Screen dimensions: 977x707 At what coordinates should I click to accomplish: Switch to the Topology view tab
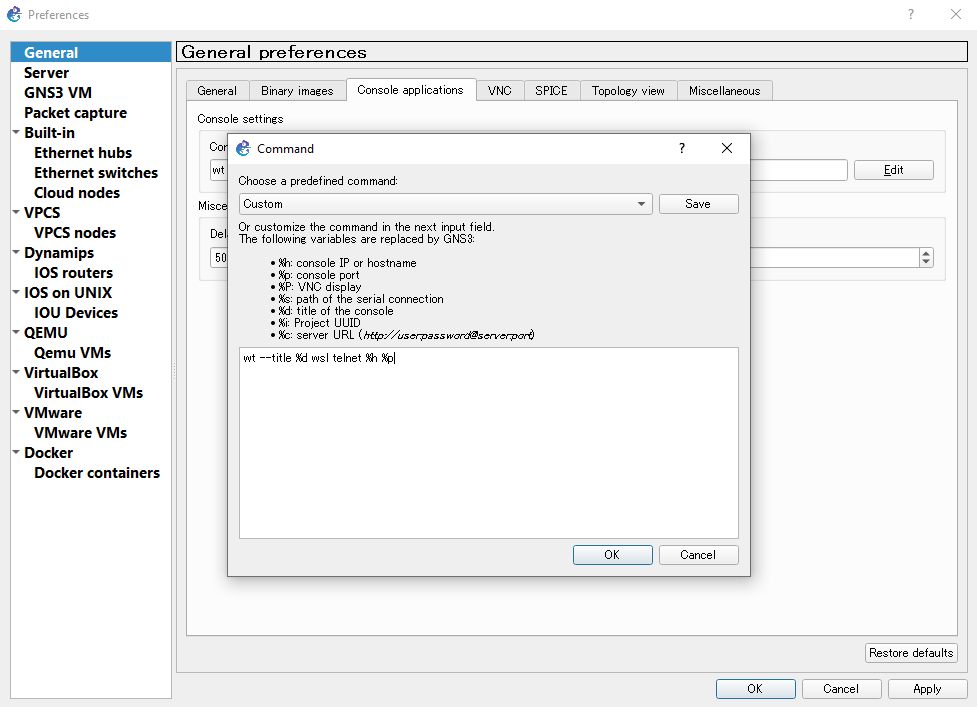[x=628, y=91]
